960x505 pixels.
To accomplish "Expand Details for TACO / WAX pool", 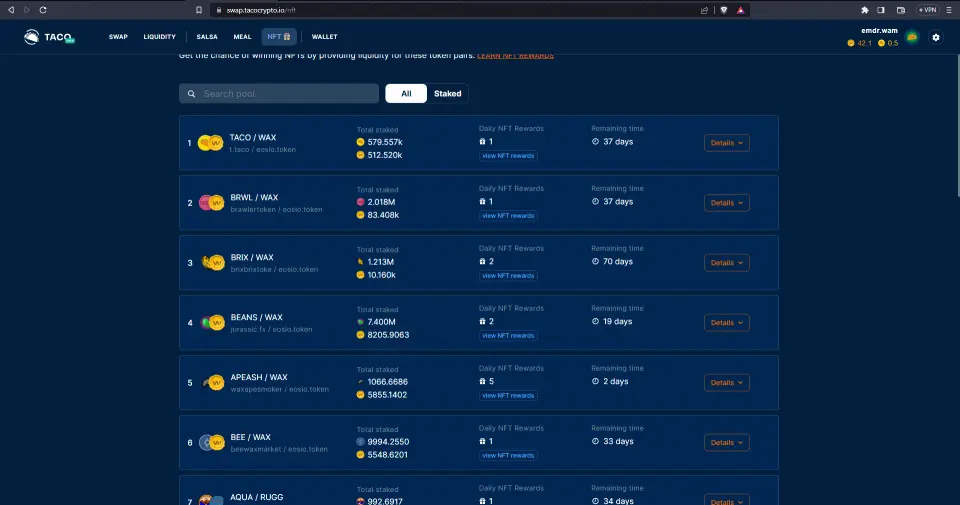I will tap(726, 143).
